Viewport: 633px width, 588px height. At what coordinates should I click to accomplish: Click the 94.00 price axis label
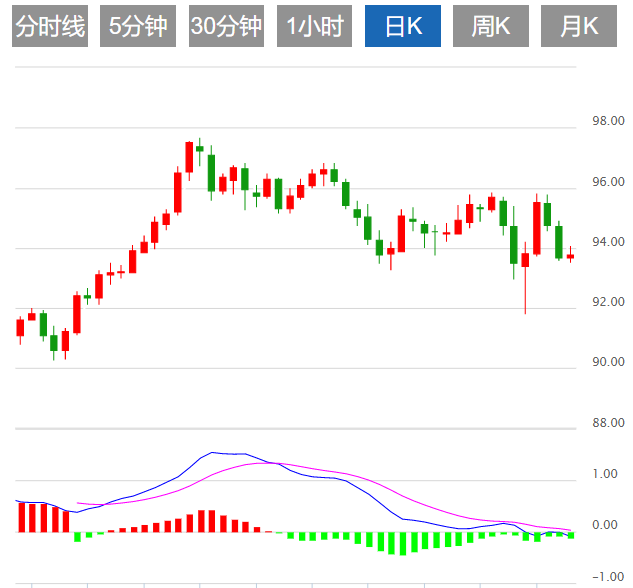point(608,242)
